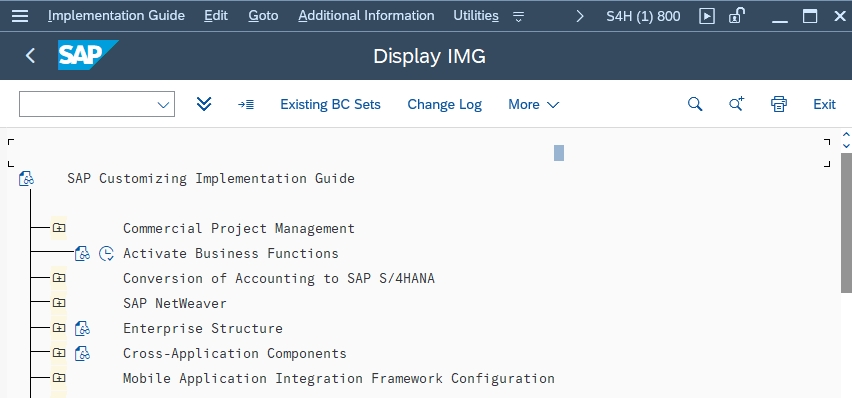The height and width of the screenshot is (398, 852).
Task: Click the Find Next magnifier-plus icon
Action: (x=736, y=104)
